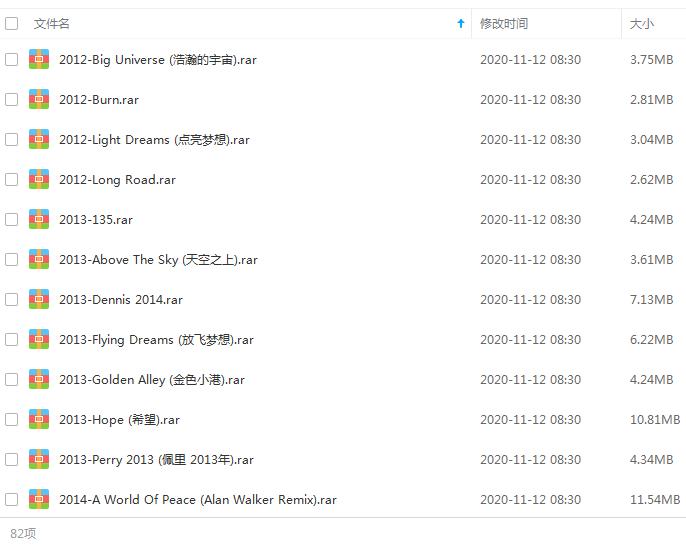Check the box for 2013-Above The Sky (天空之上).rar

11,259
